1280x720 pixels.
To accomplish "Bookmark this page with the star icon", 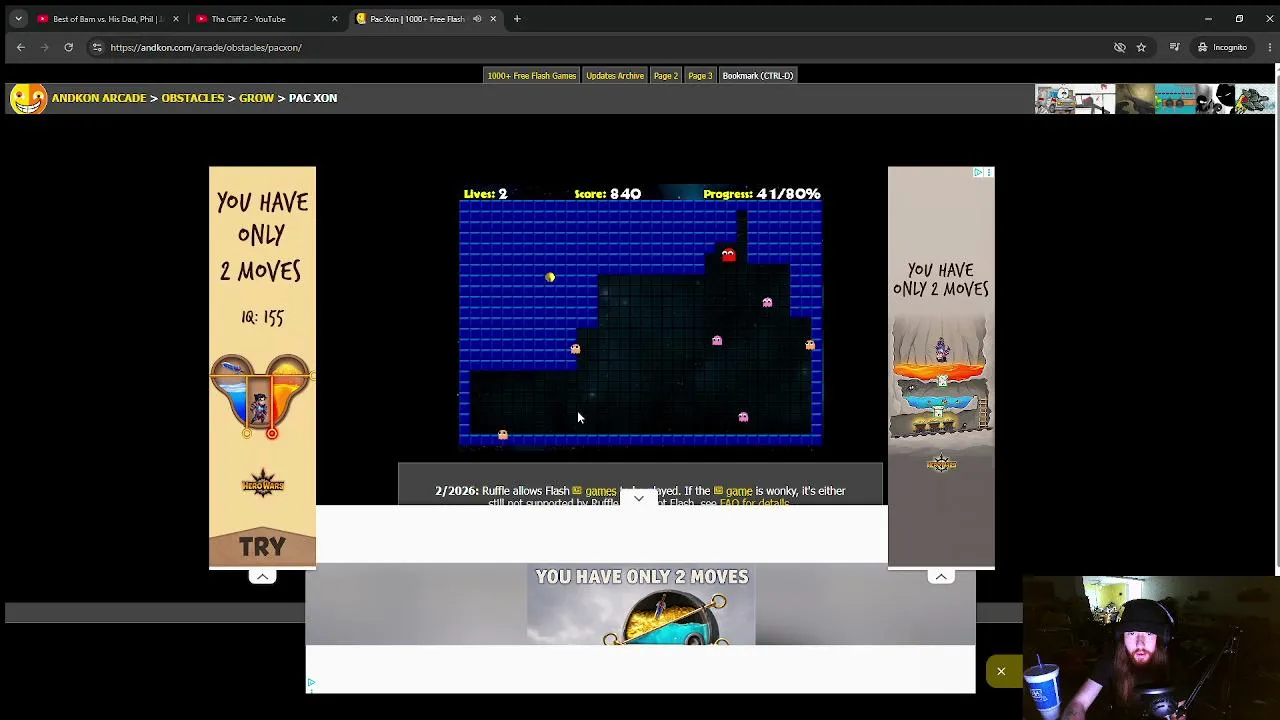I will (1141, 47).
